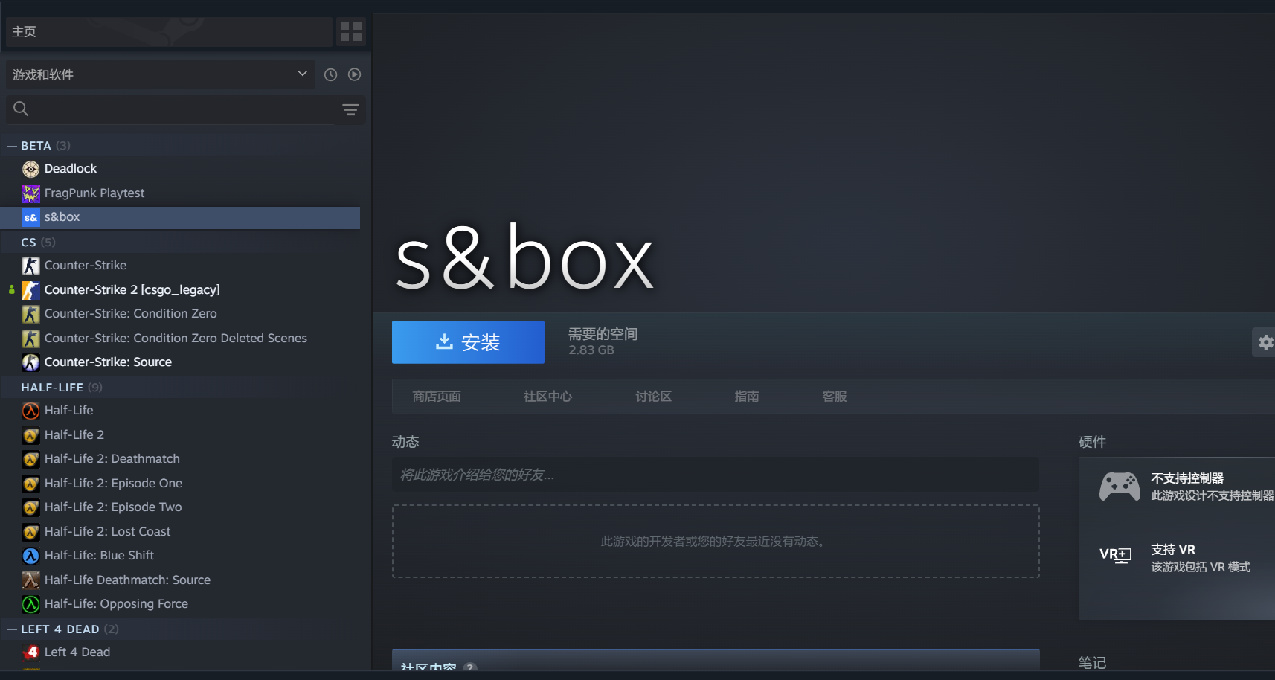
Task: Click the search magnifier icon
Action: (20, 109)
